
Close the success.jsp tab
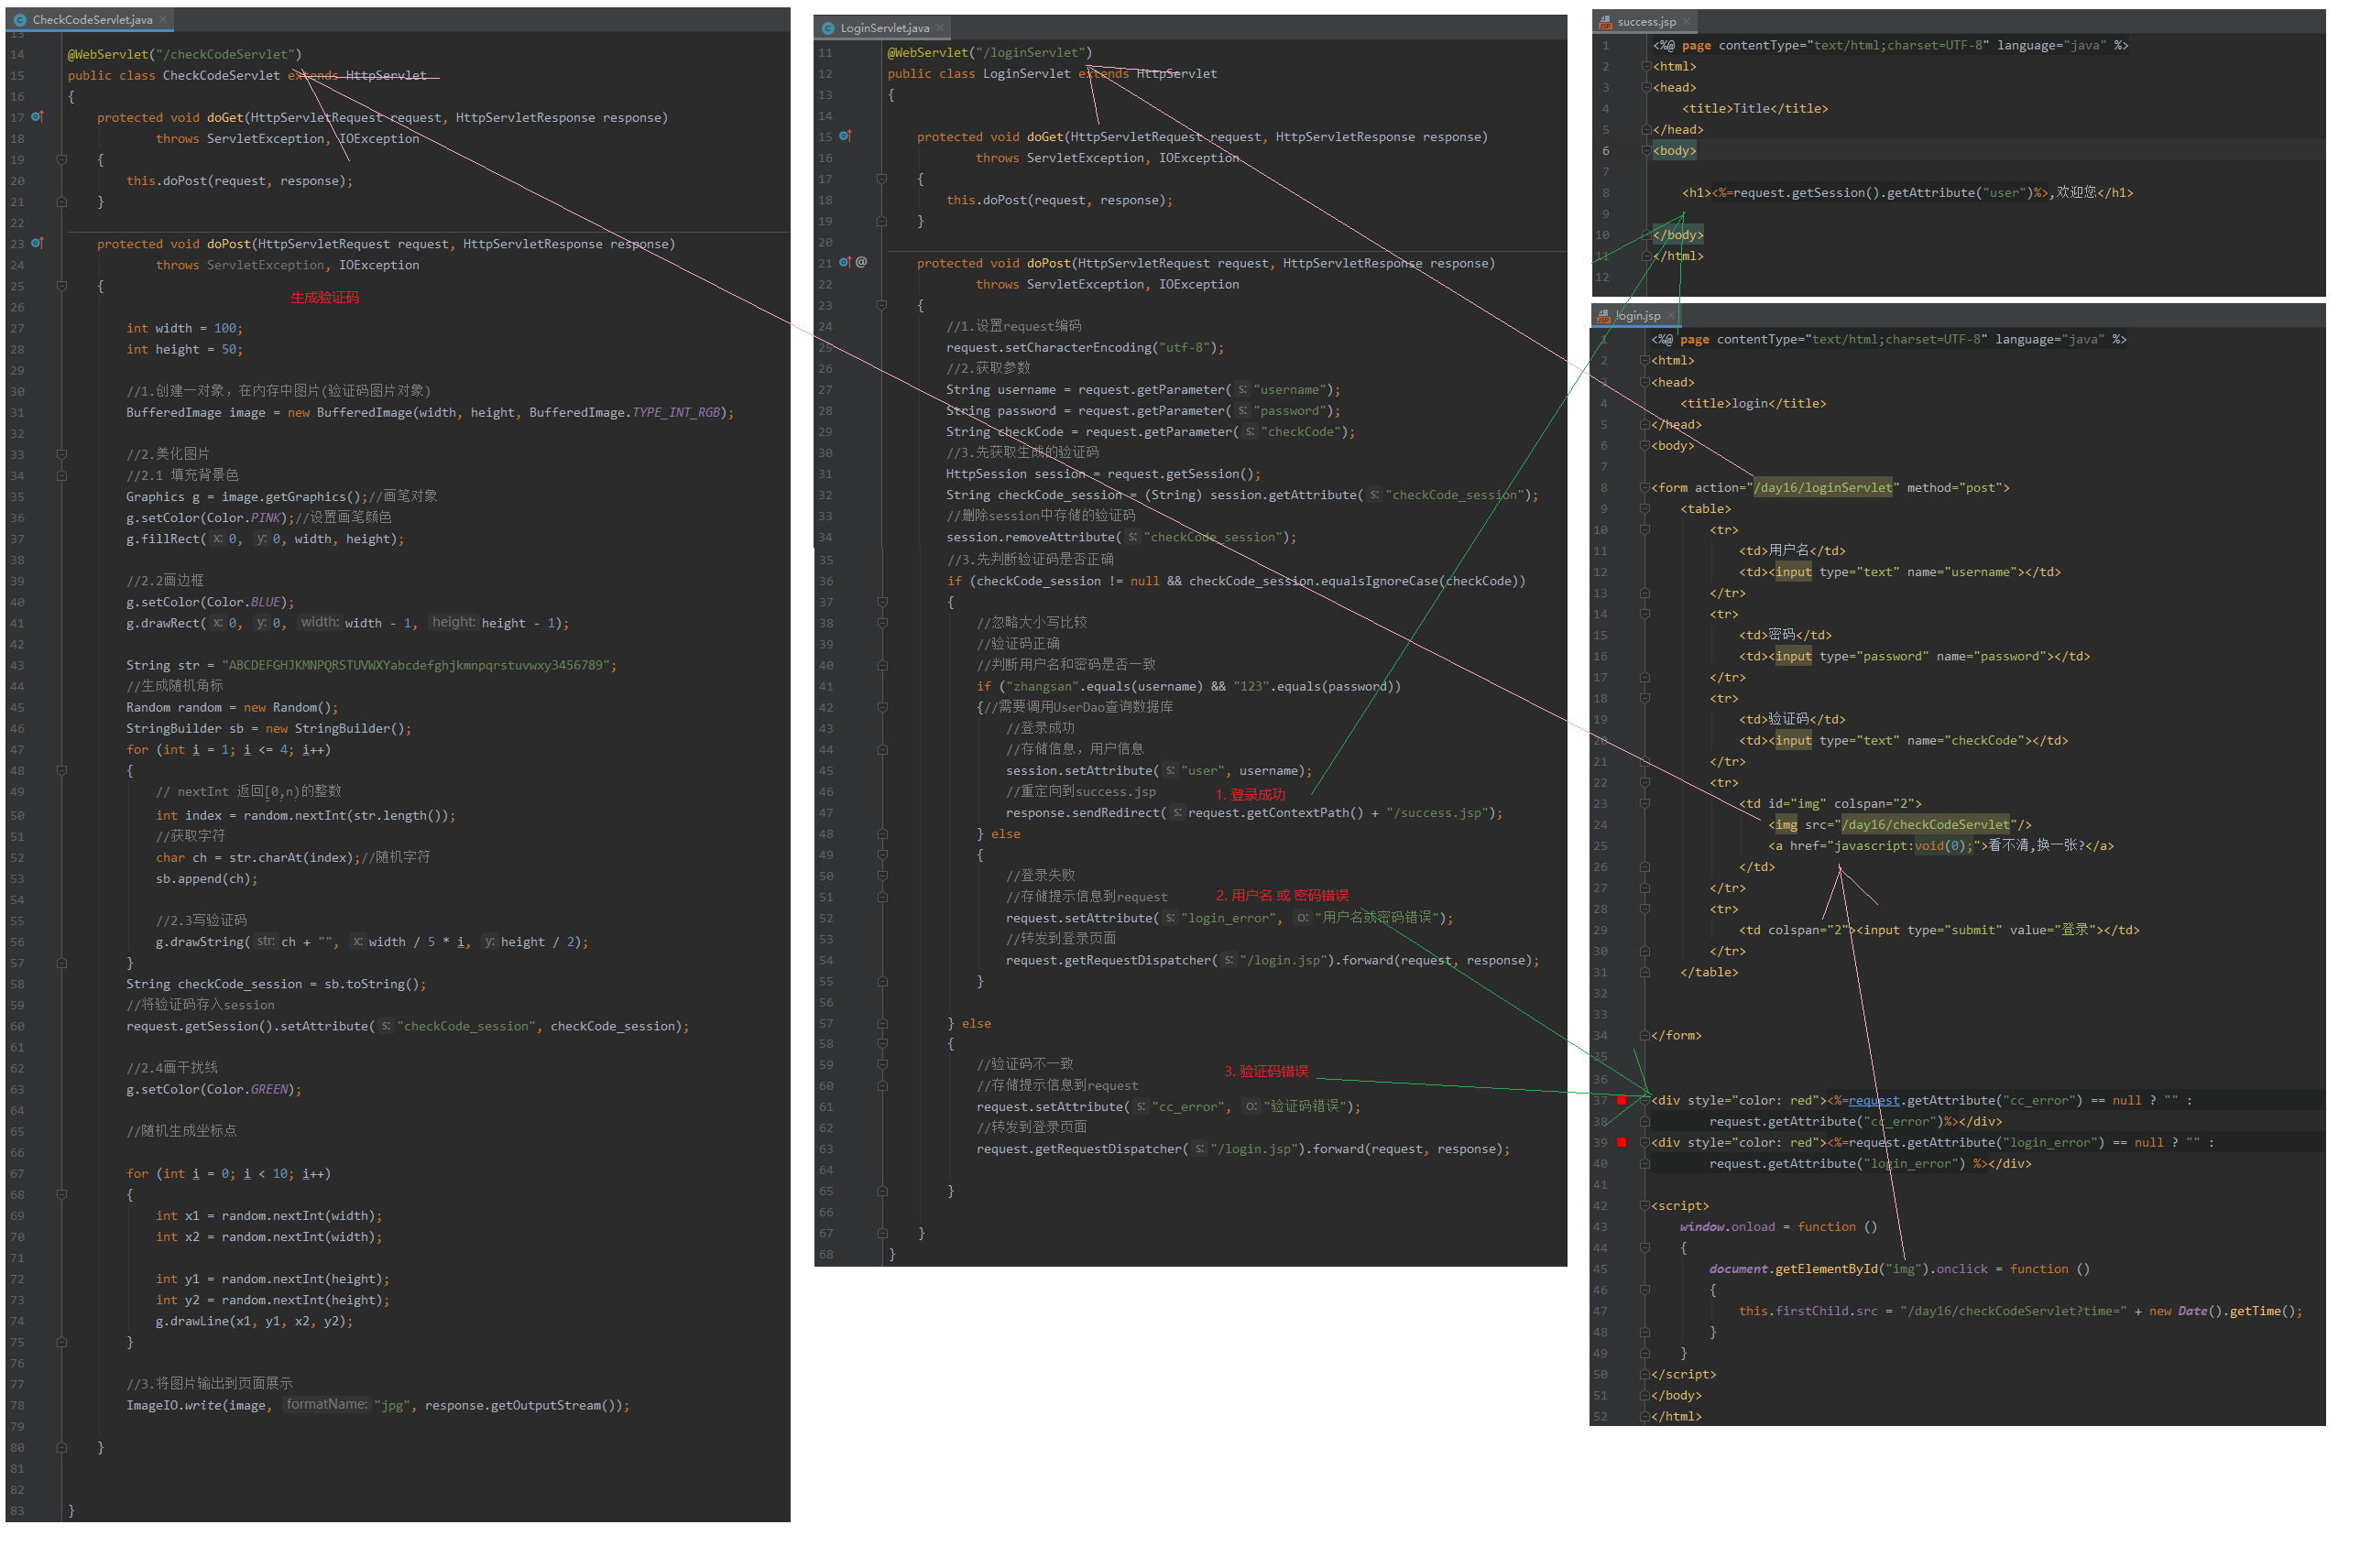point(1686,21)
